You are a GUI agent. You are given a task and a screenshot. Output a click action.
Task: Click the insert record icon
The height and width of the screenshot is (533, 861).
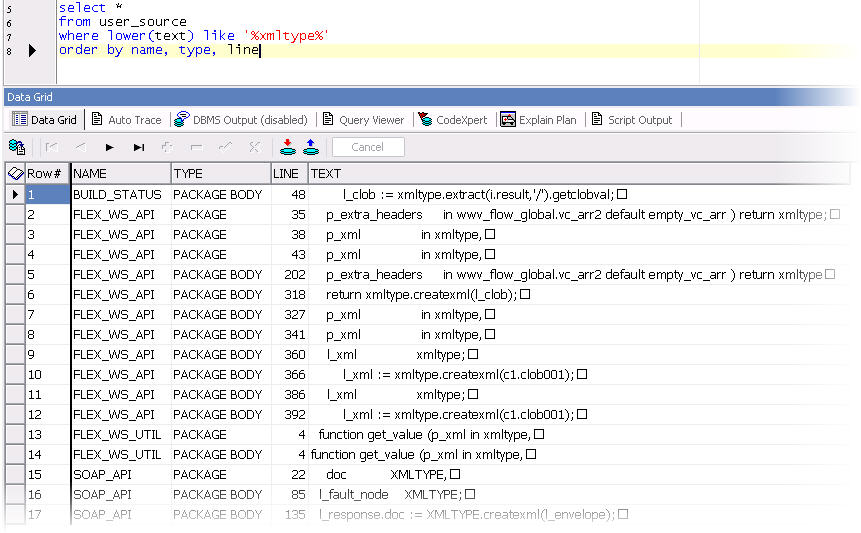pos(167,147)
